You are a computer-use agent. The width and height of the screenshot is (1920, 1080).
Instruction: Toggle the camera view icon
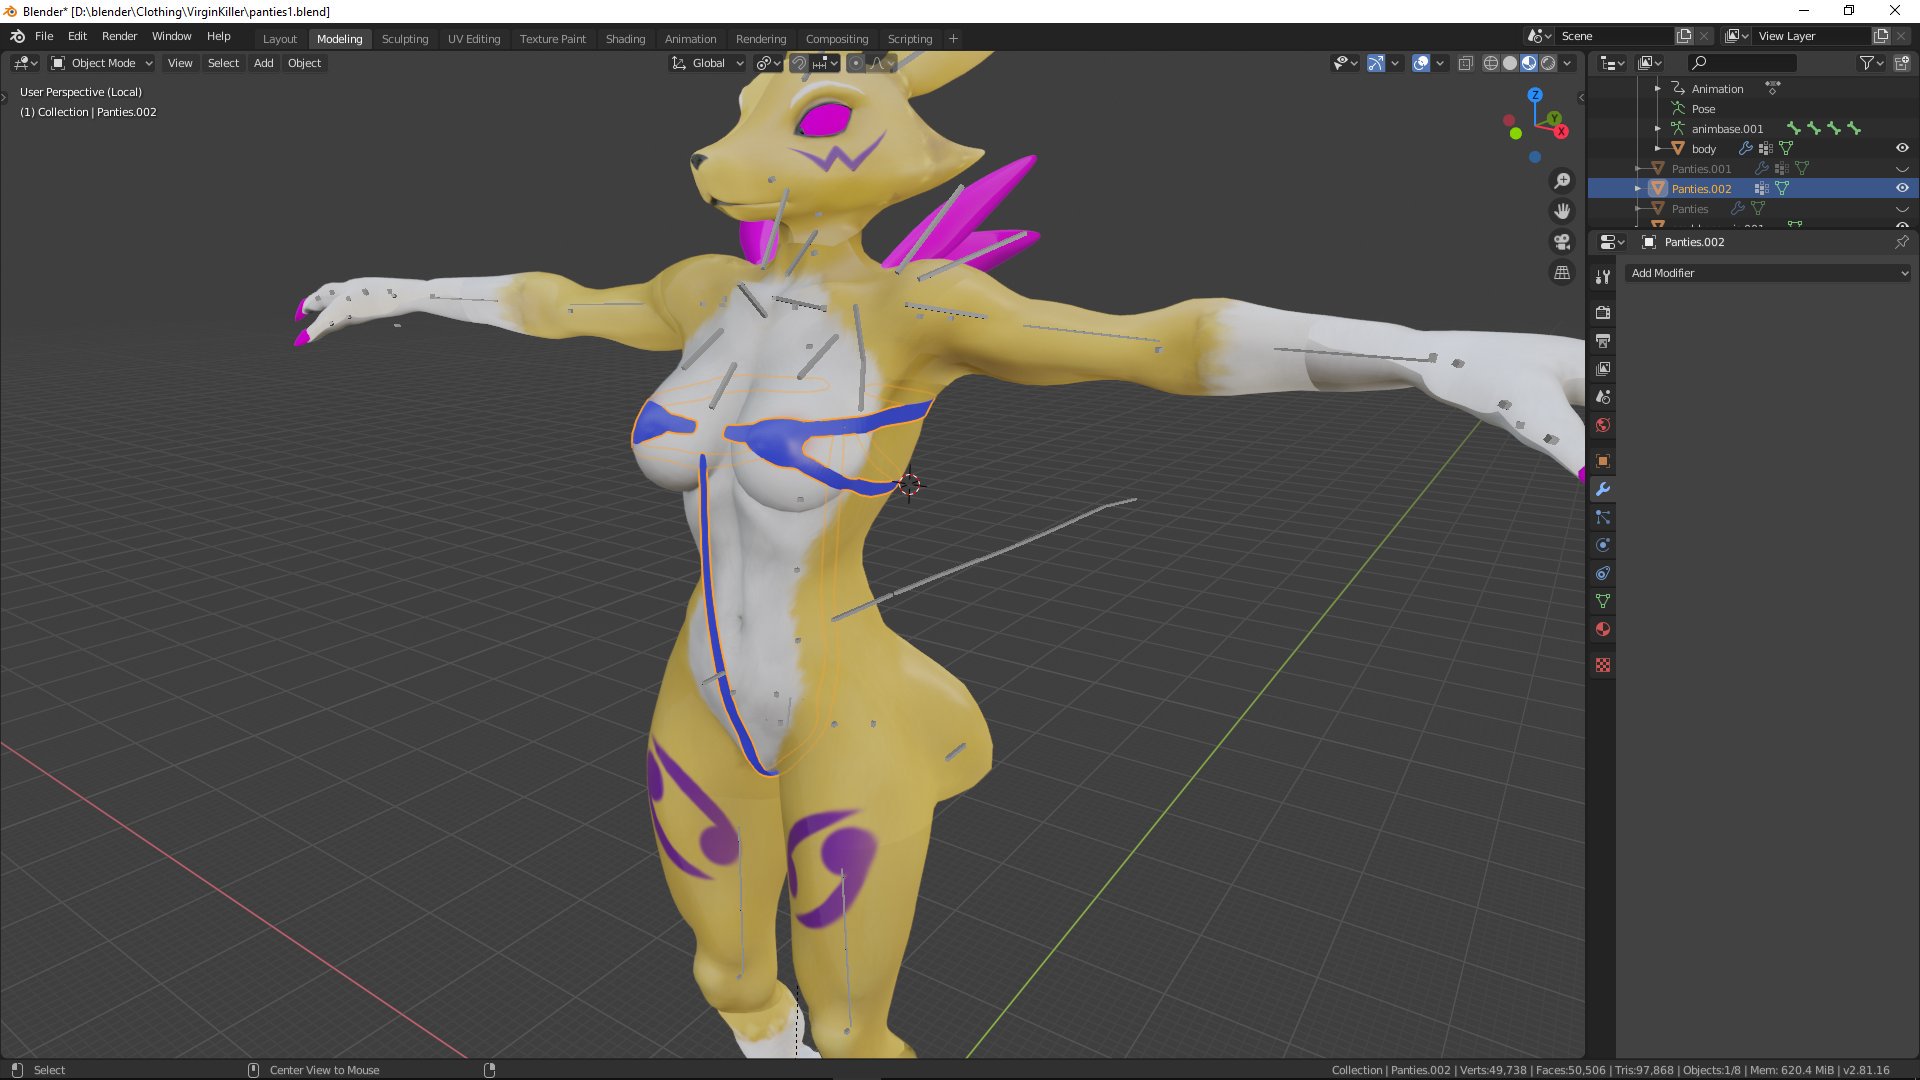pyautogui.click(x=1561, y=242)
